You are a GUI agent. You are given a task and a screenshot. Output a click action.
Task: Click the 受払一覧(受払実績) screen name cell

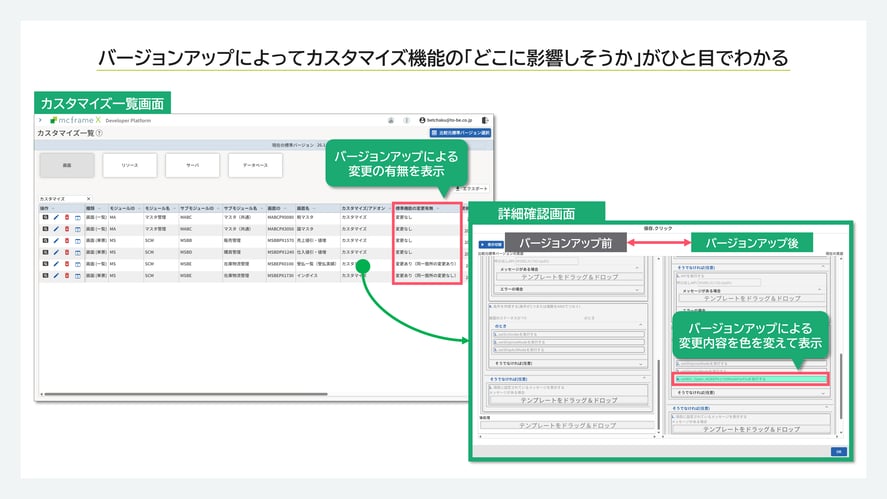point(317,264)
